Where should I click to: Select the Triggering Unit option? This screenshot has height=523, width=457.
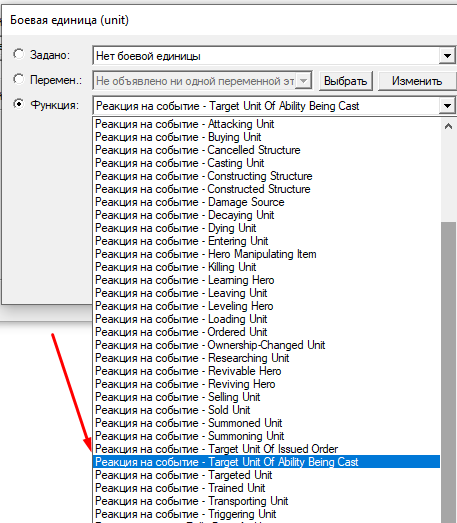[x=266, y=514]
